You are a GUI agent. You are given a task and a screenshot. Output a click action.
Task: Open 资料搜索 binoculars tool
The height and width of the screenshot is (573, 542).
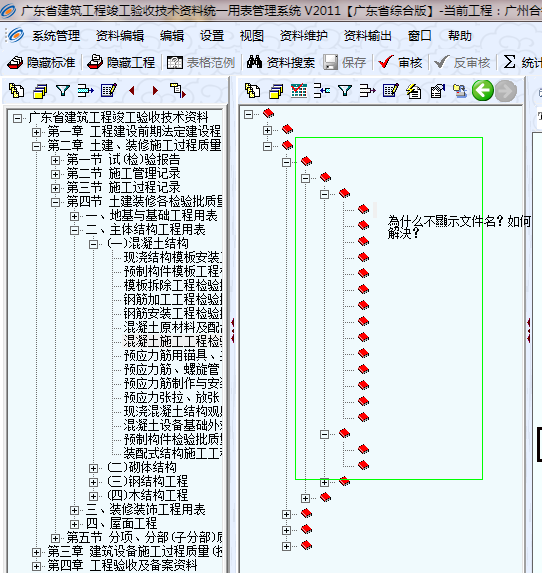pos(280,62)
